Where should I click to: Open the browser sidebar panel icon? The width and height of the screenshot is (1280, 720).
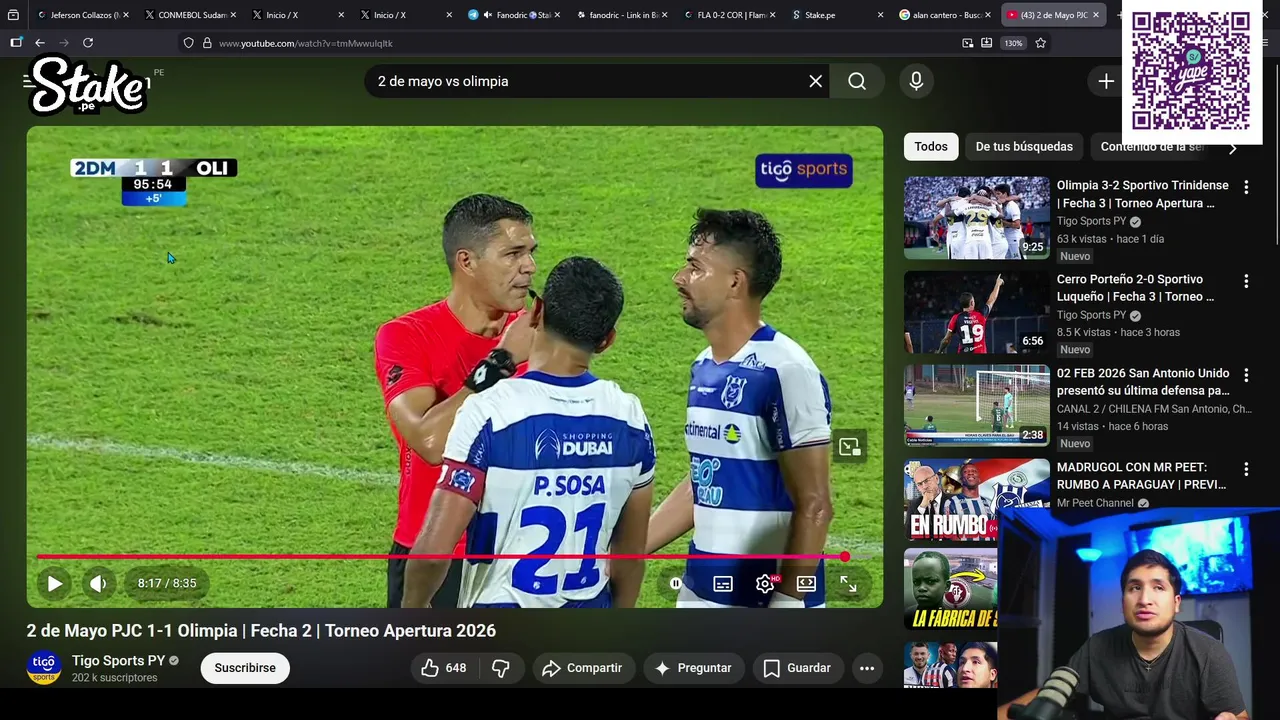pos(16,43)
